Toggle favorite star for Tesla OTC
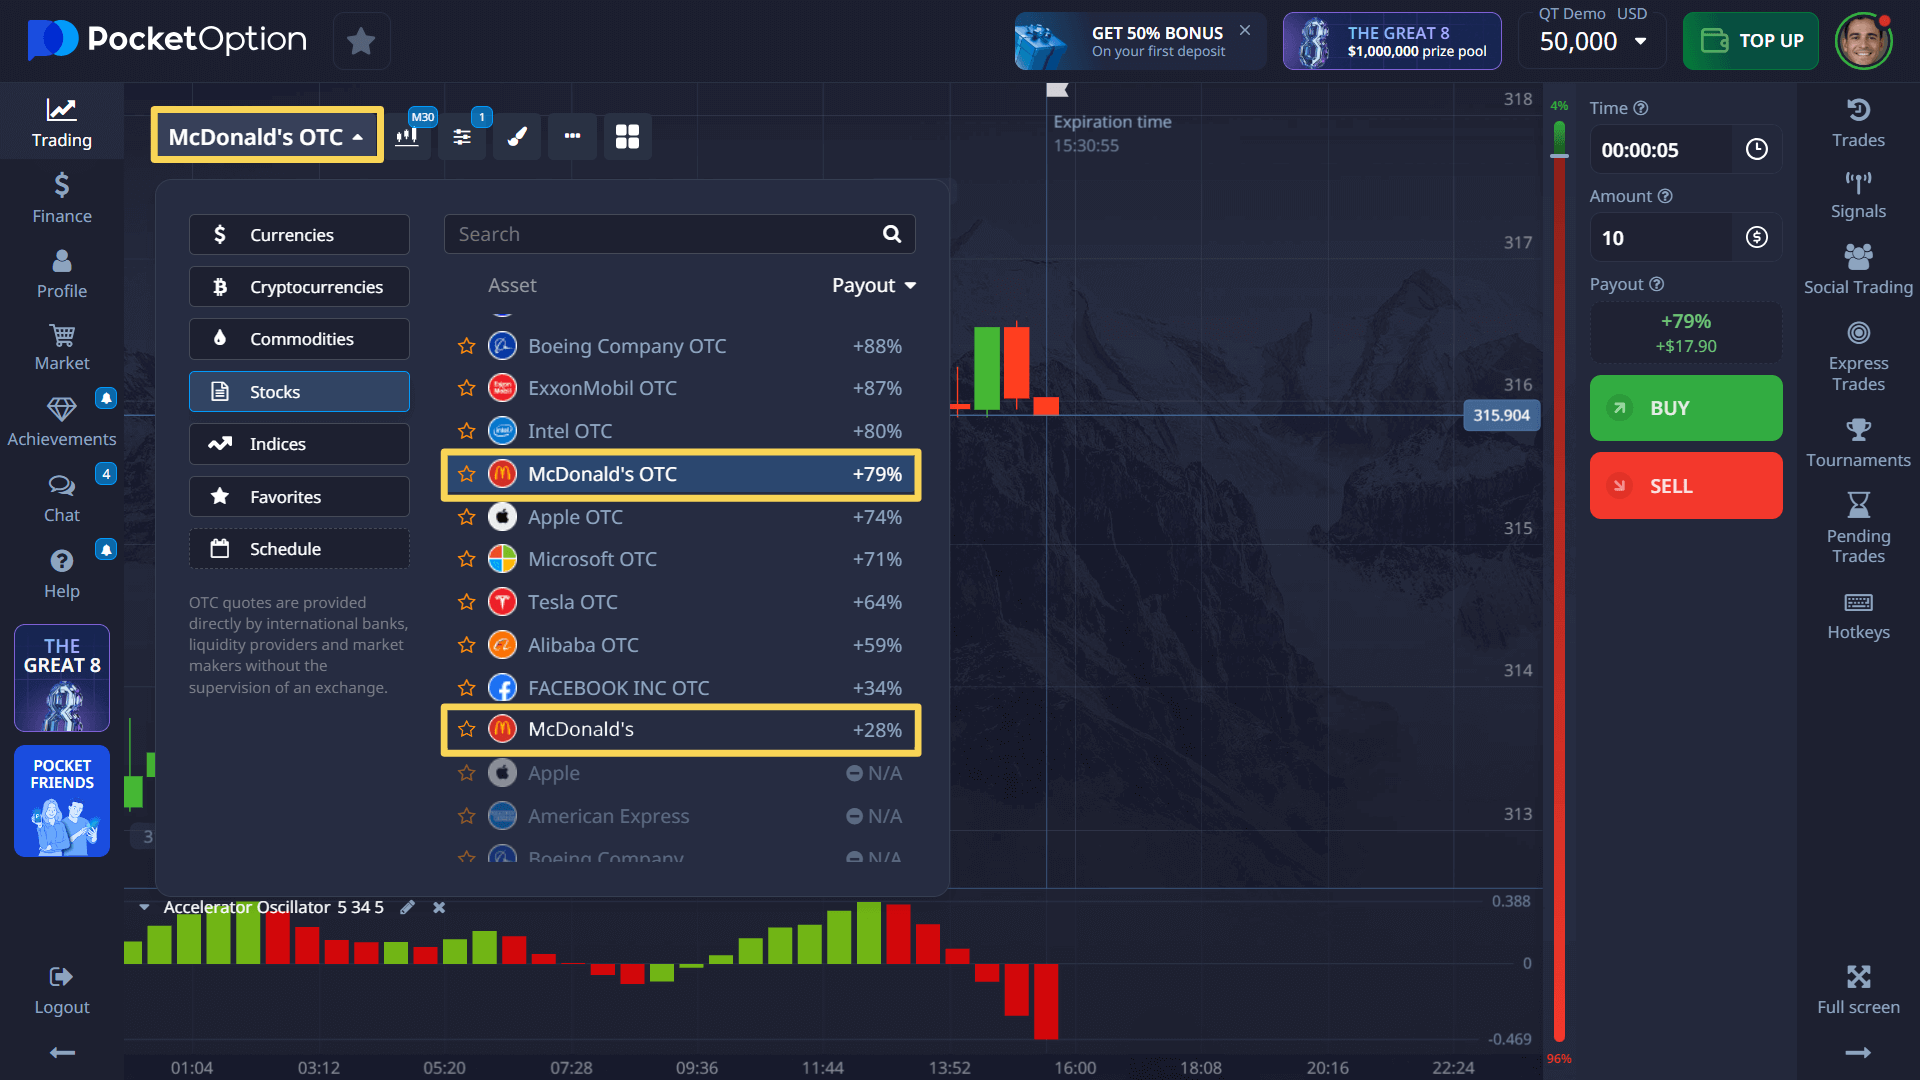Image resolution: width=1920 pixels, height=1080 pixels. [466, 602]
